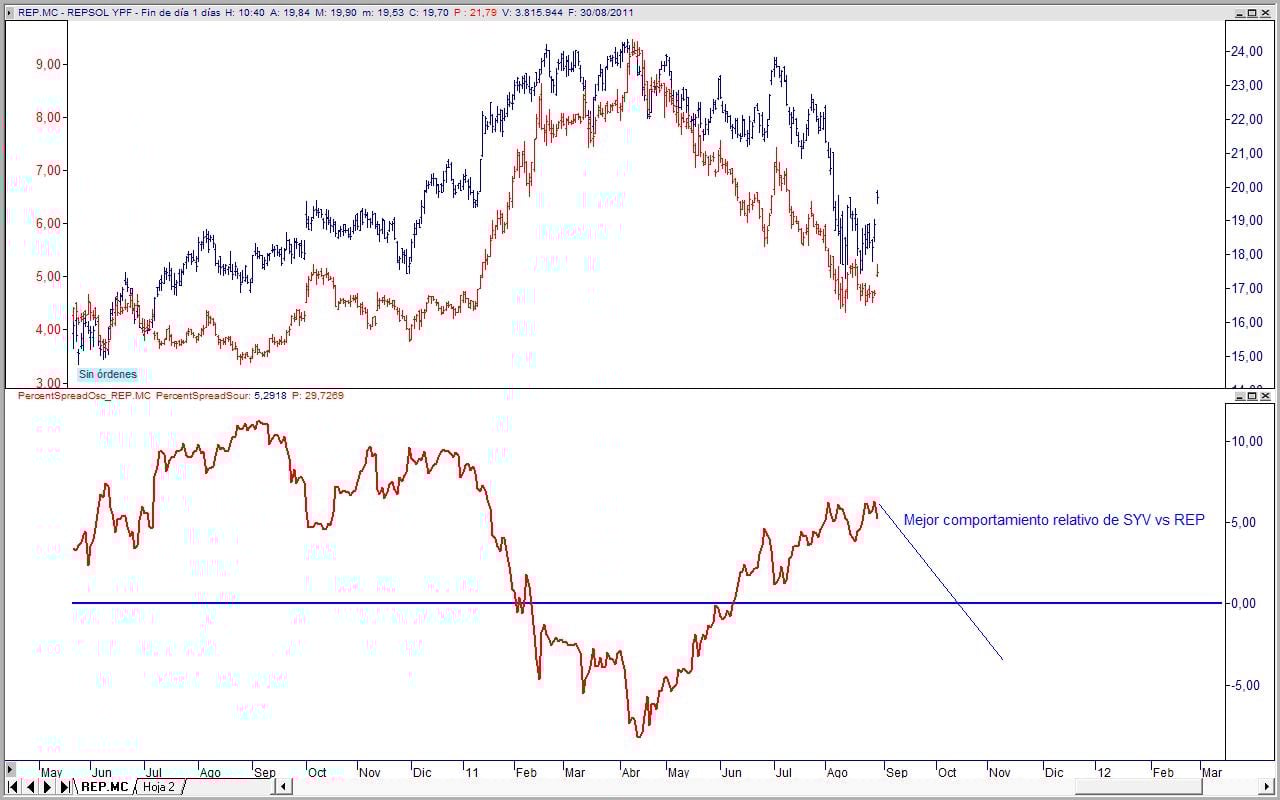Close the PercentSpreadOsc indicator panel
Viewport: 1280px width, 800px height.
pyautogui.click(x=1265, y=396)
